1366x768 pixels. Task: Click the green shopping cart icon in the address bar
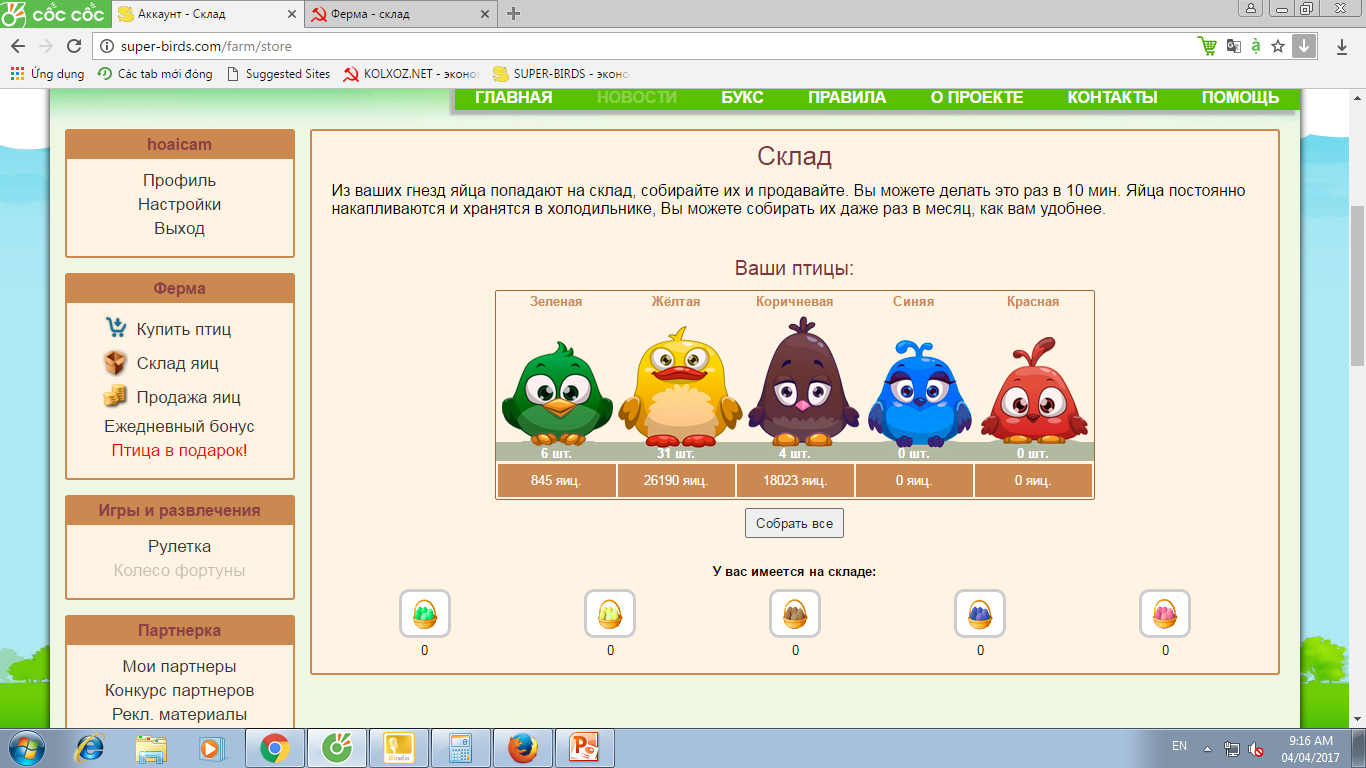click(x=1207, y=46)
